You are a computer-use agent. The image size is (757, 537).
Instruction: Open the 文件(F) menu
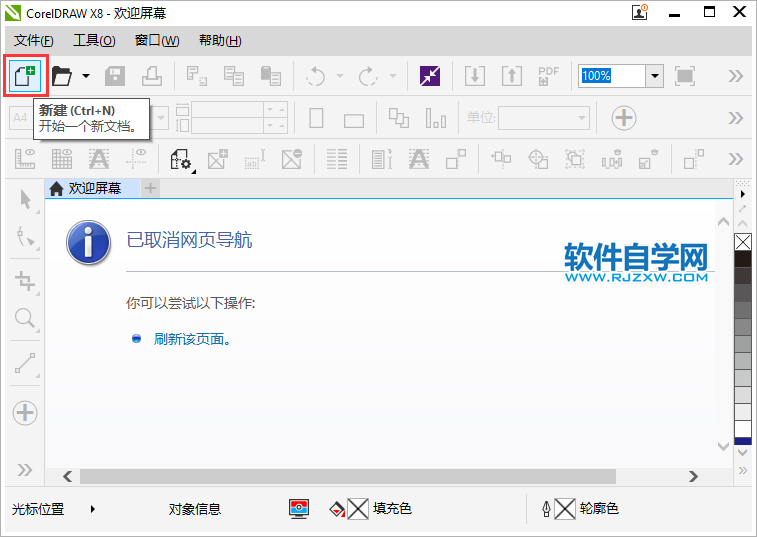pyautogui.click(x=33, y=41)
